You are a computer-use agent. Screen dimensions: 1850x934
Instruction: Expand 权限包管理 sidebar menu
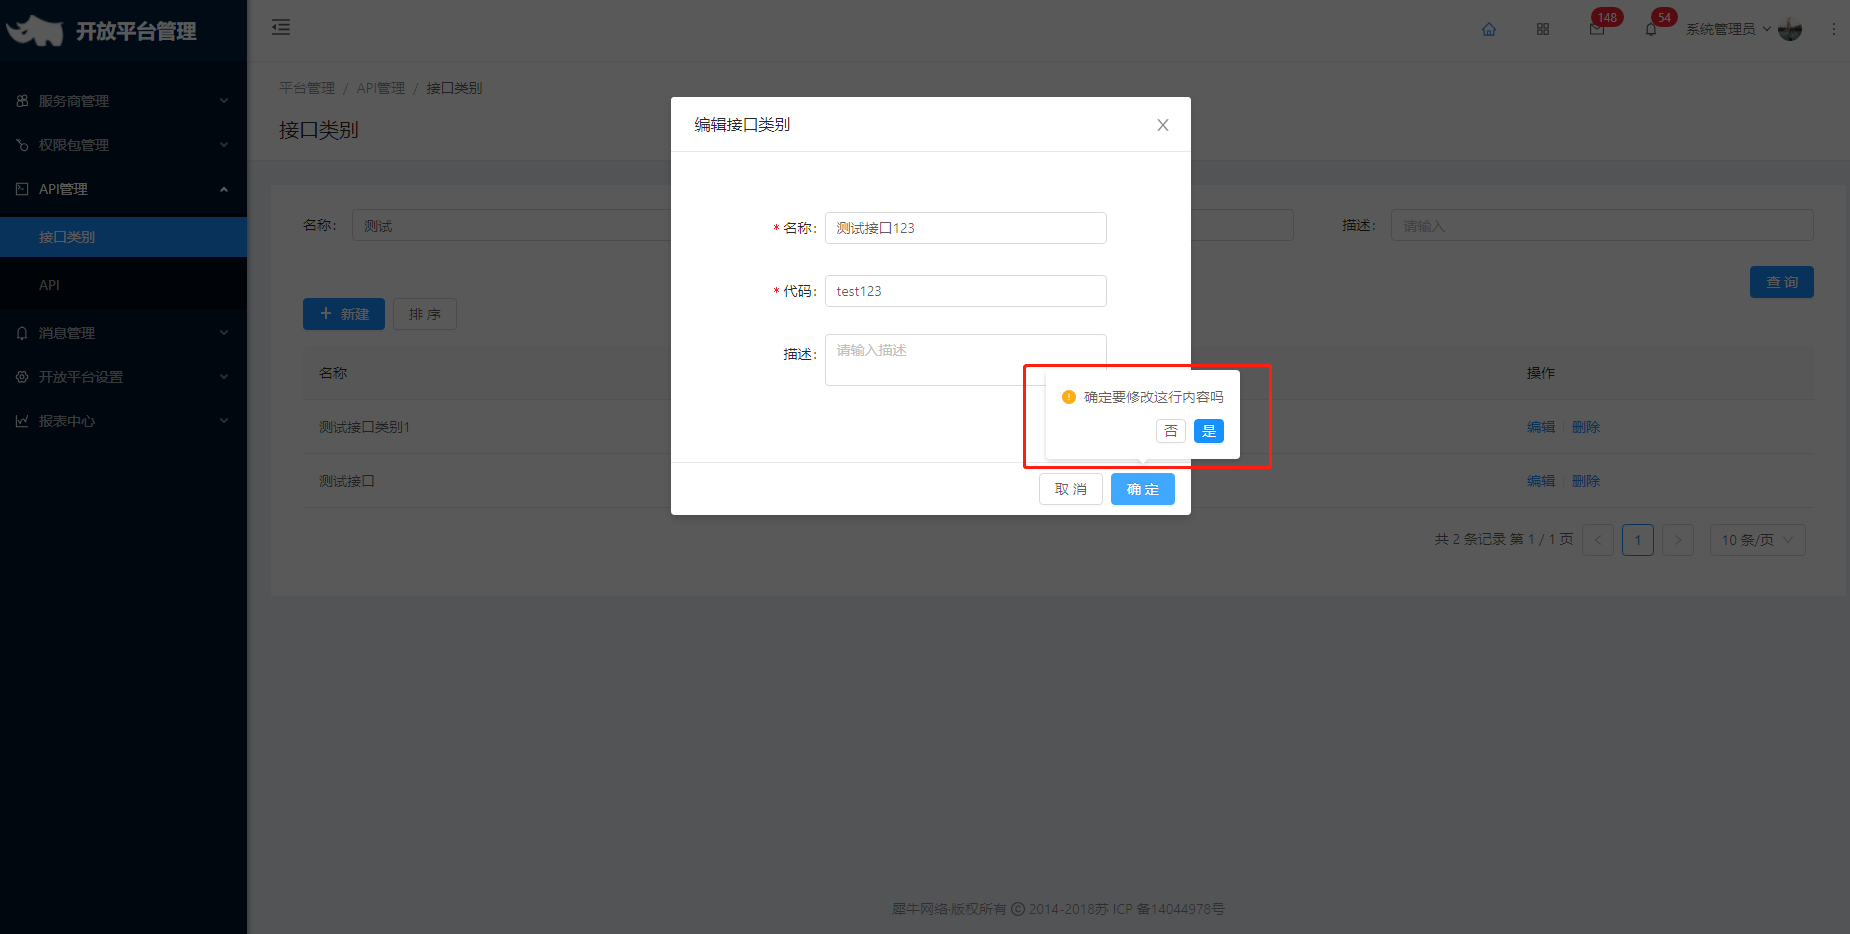coord(123,145)
